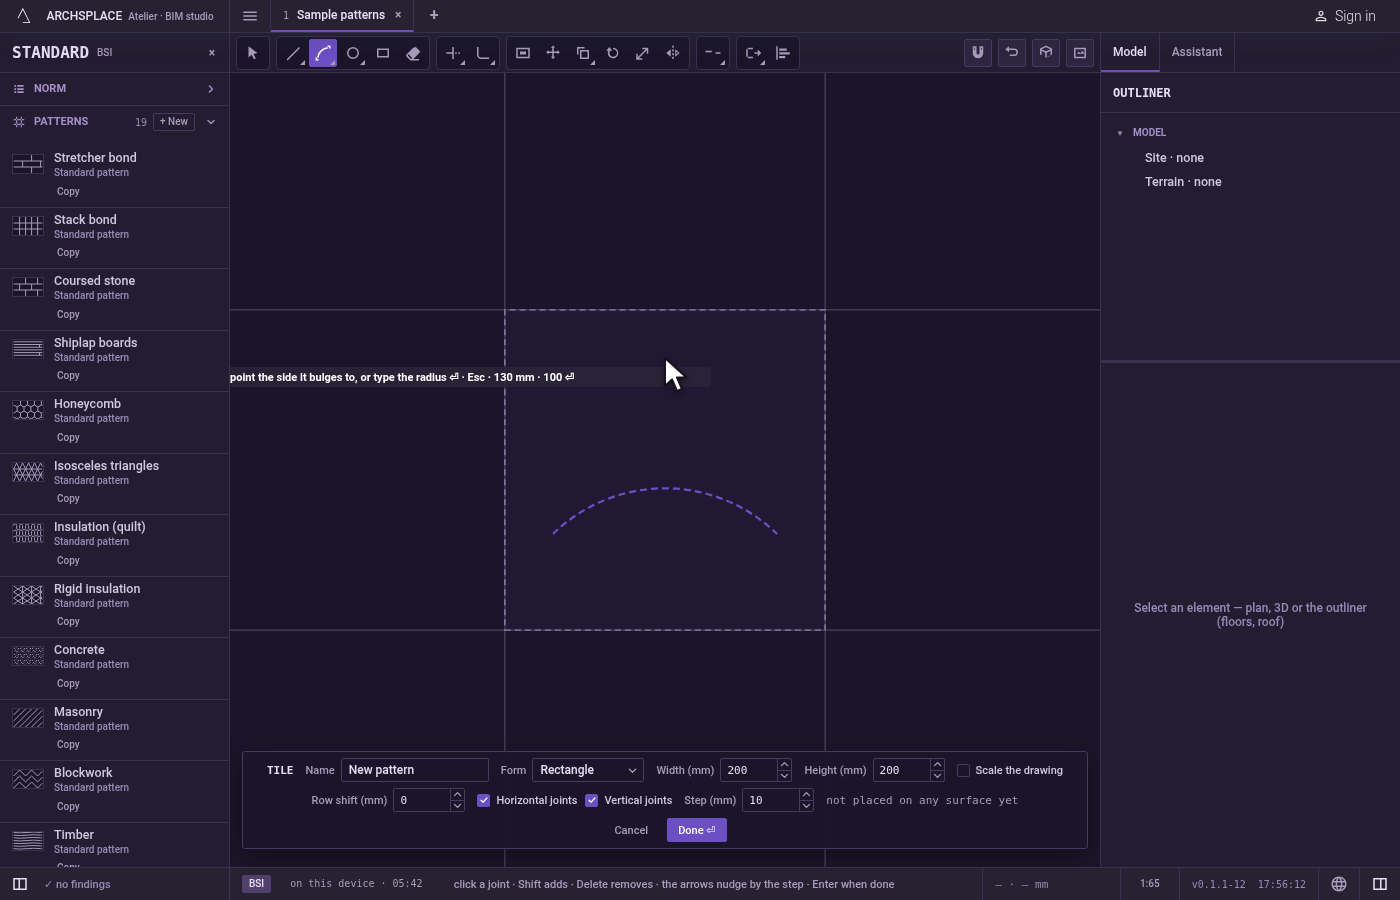Collapse the PATTERNS section chevron

(x=211, y=122)
